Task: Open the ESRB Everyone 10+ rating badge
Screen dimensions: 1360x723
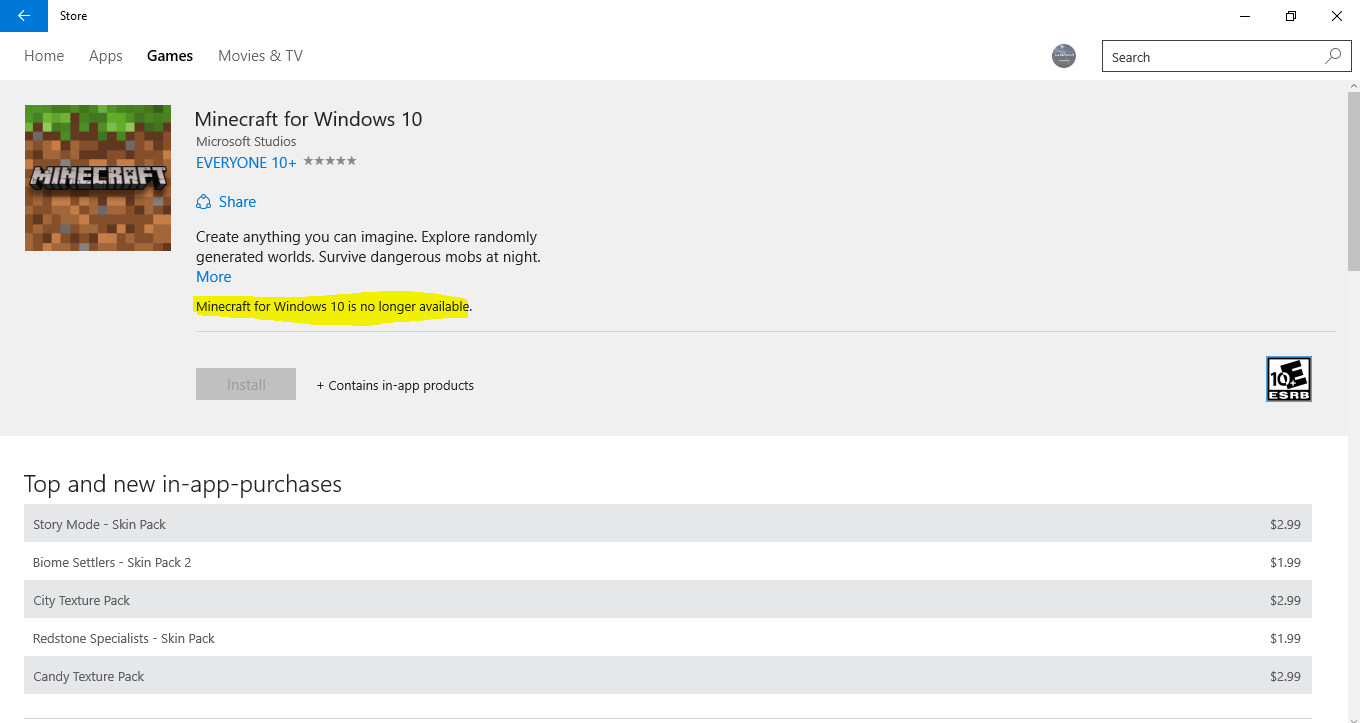Action: tap(1289, 379)
